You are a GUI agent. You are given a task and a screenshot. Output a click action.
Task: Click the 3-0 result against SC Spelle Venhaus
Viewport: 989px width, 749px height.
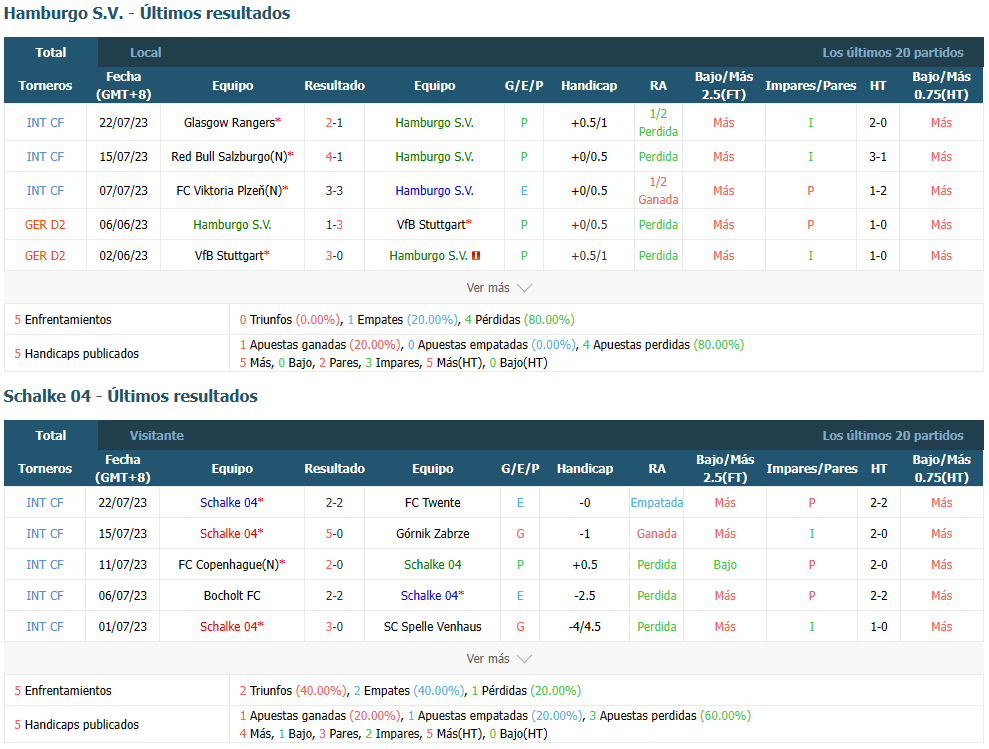pyautogui.click(x=334, y=627)
